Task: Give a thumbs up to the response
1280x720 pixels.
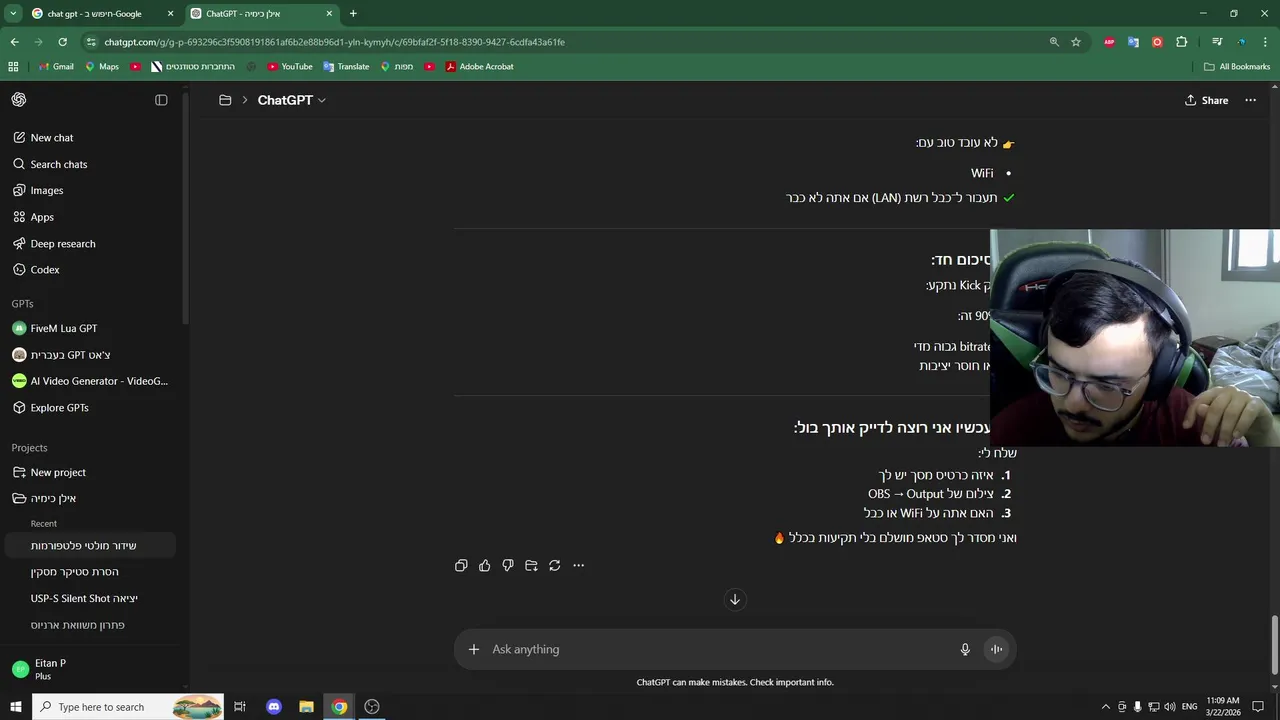Action: point(485,566)
